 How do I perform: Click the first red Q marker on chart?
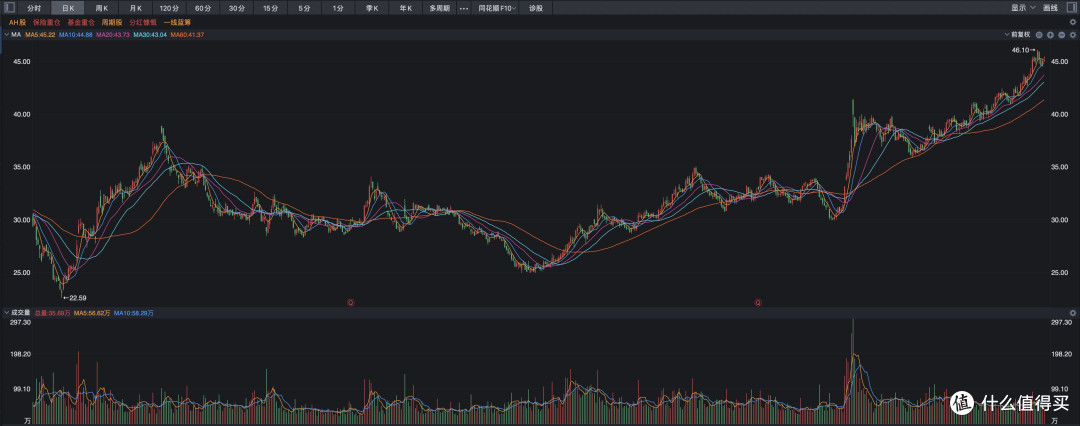click(351, 302)
